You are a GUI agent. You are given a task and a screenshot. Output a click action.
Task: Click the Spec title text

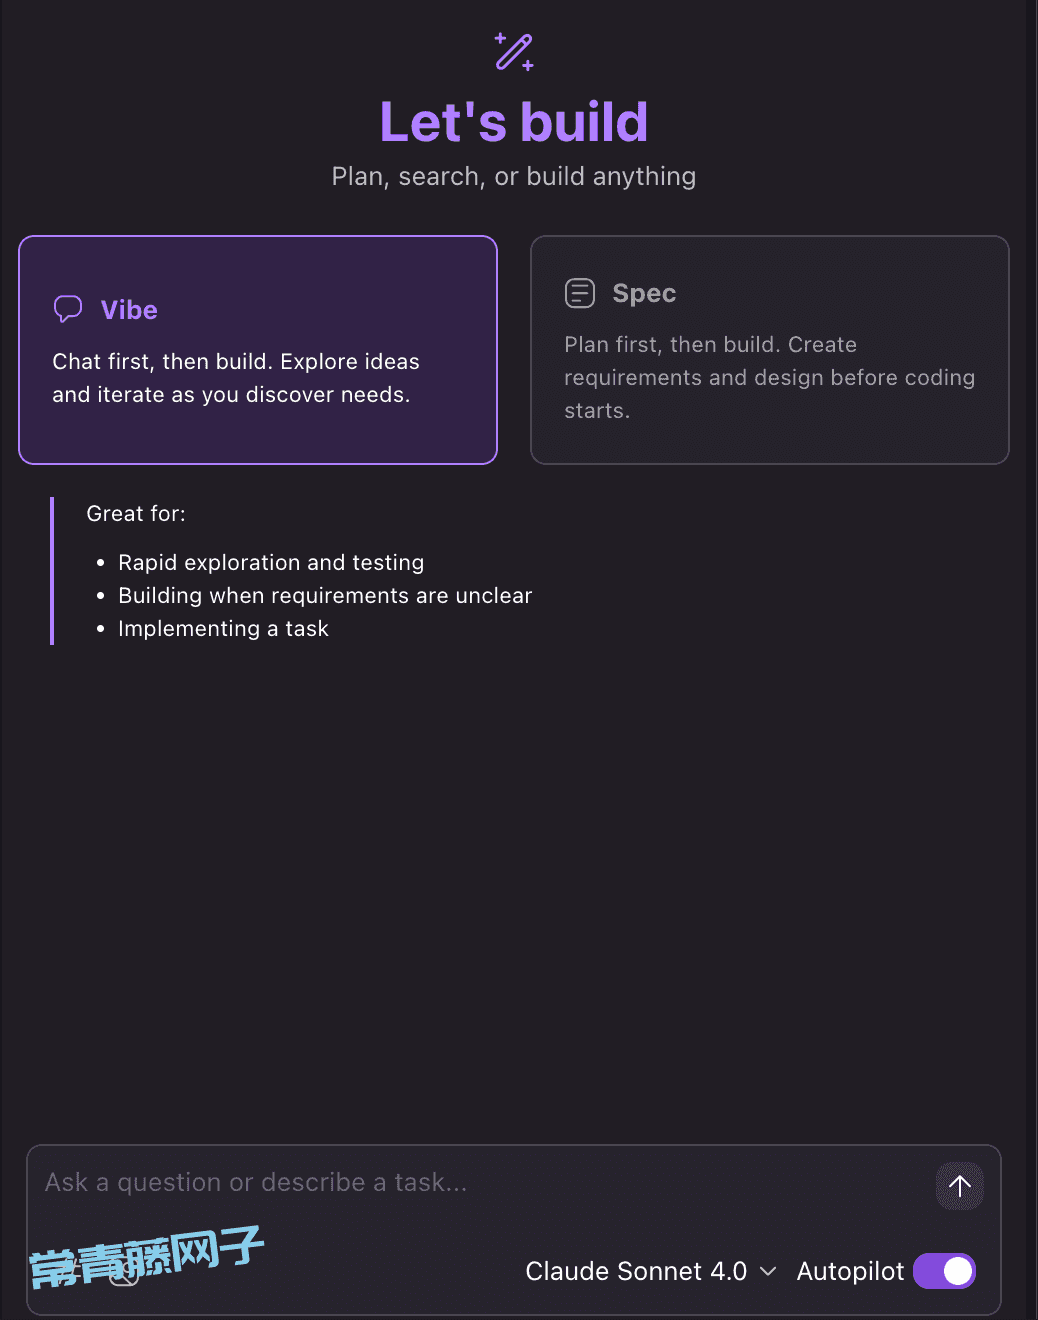tap(644, 293)
